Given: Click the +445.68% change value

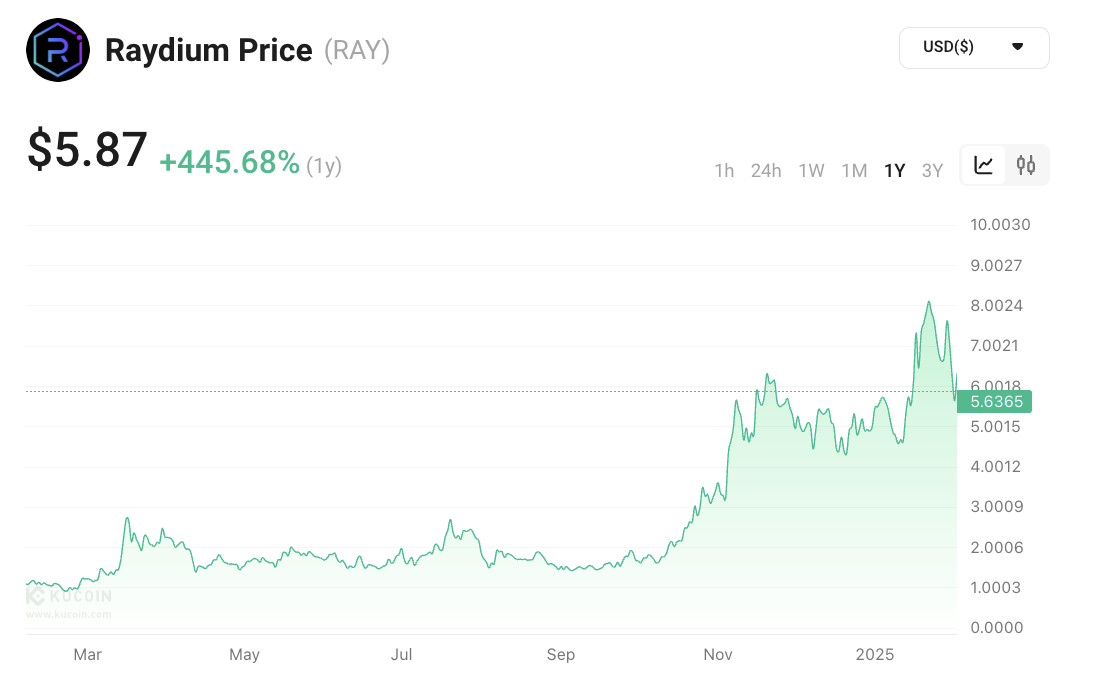Looking at the screenshot, I should point(229,162).
